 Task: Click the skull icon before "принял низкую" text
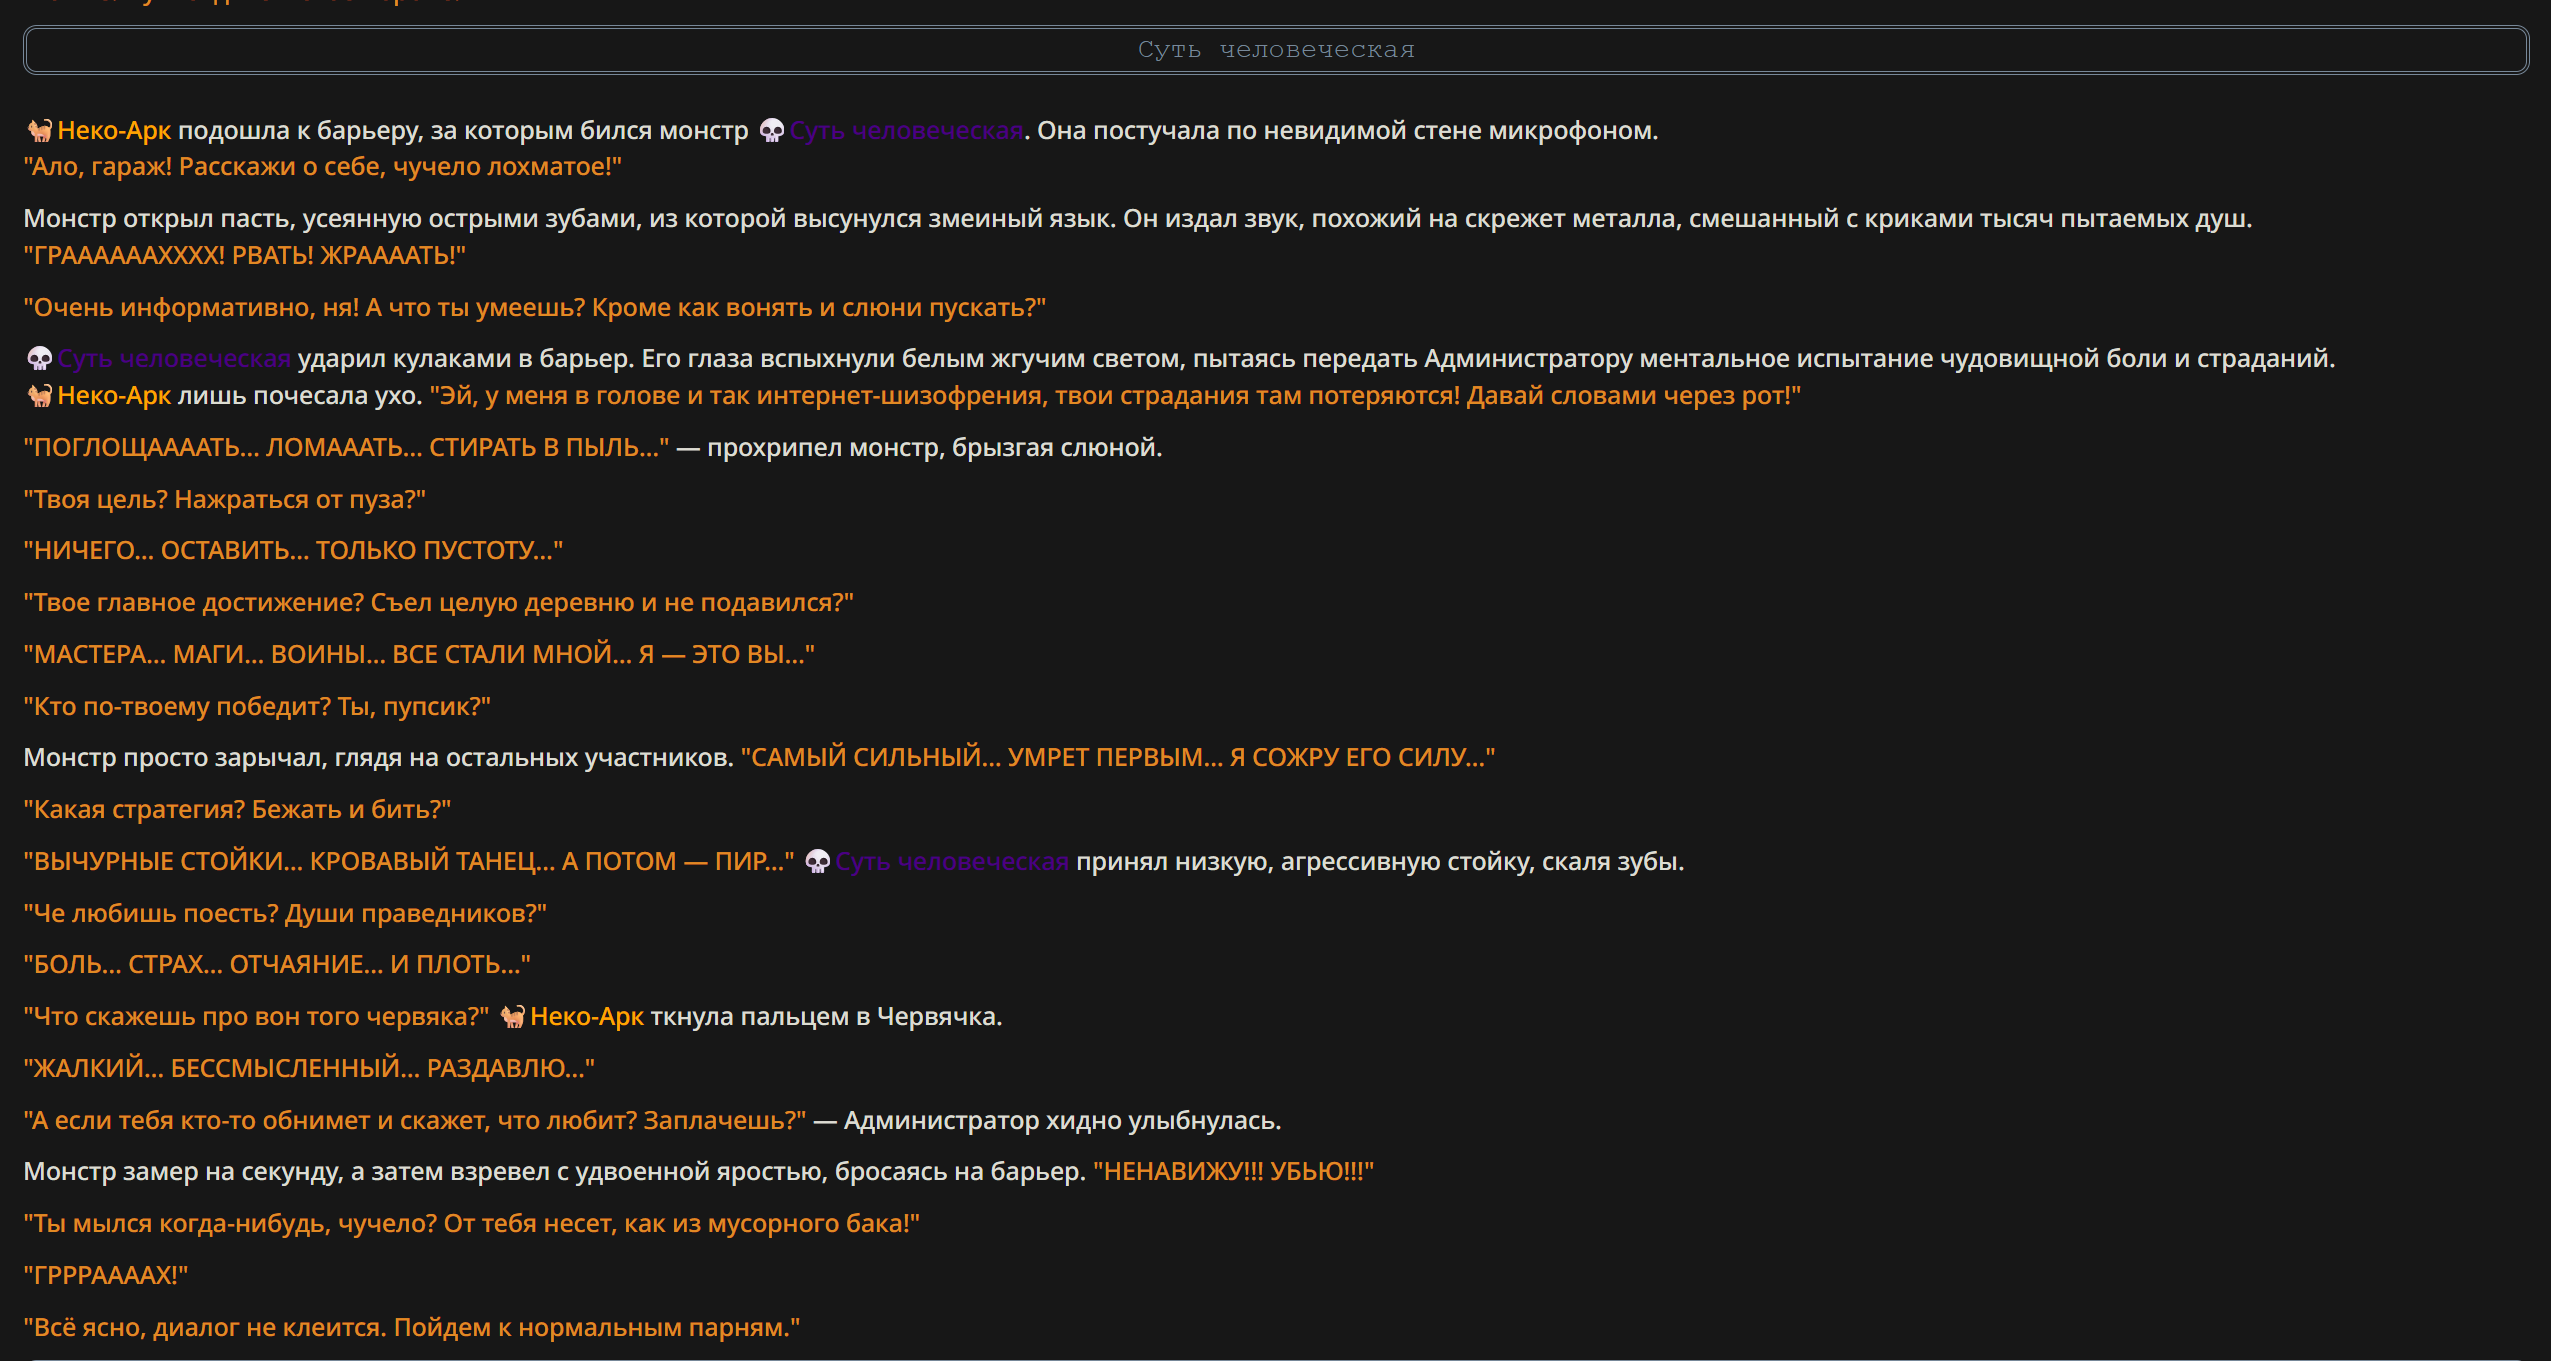817,862
